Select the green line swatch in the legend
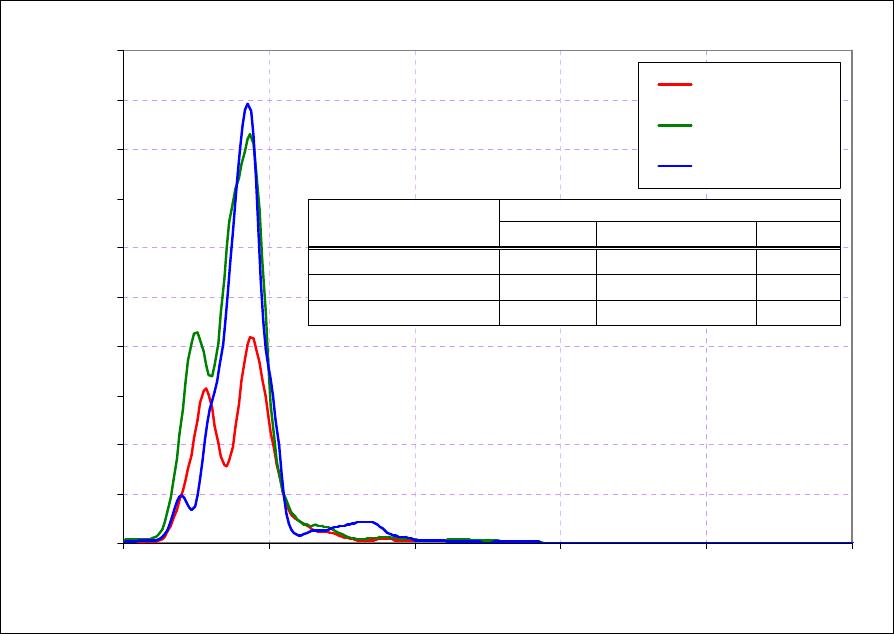Image resolution: width=894 pixels, height=634 pixels. (675, 125)
